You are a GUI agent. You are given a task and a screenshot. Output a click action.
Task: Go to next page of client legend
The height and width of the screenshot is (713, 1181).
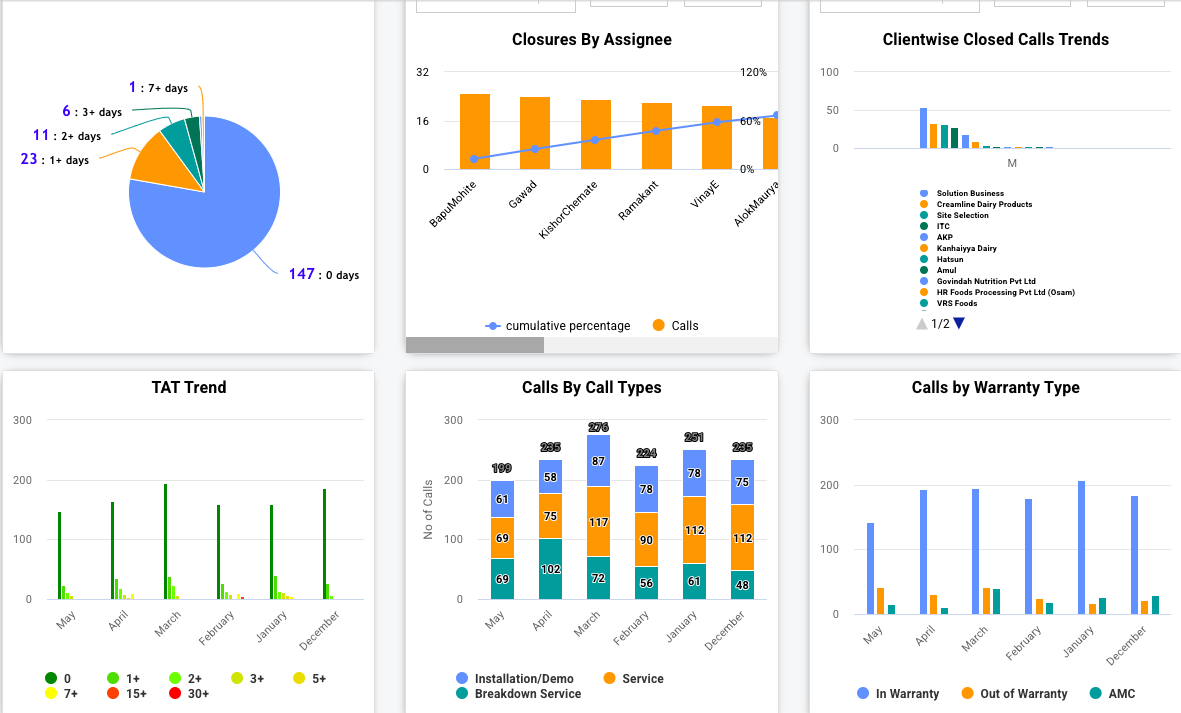pyautogui.click(x=959, y=323)
